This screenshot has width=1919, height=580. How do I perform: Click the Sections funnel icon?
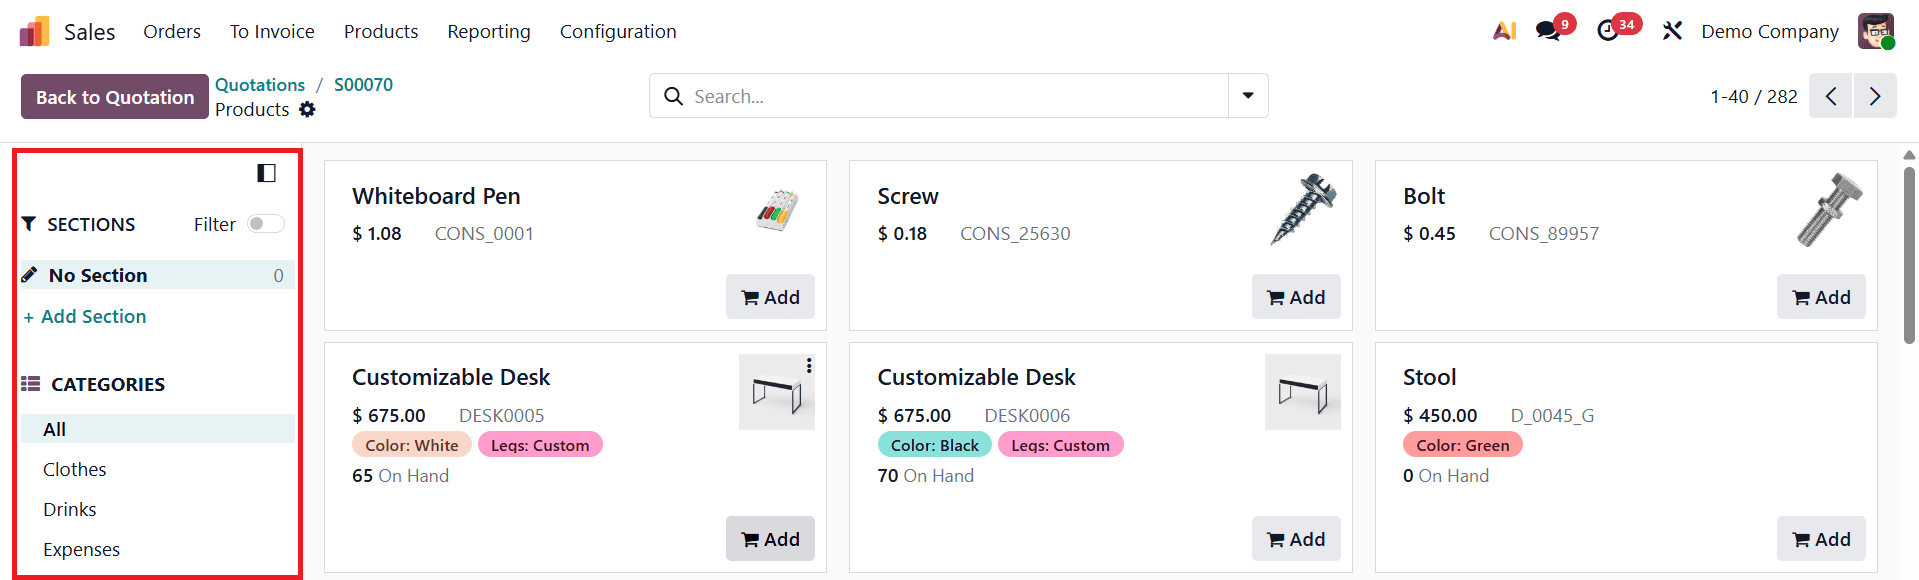29,223
